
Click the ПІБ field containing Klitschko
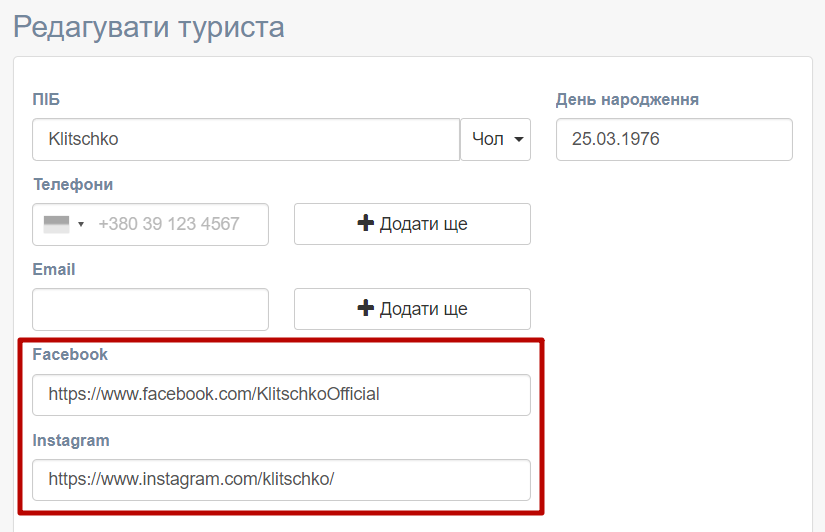coord(245,139)
